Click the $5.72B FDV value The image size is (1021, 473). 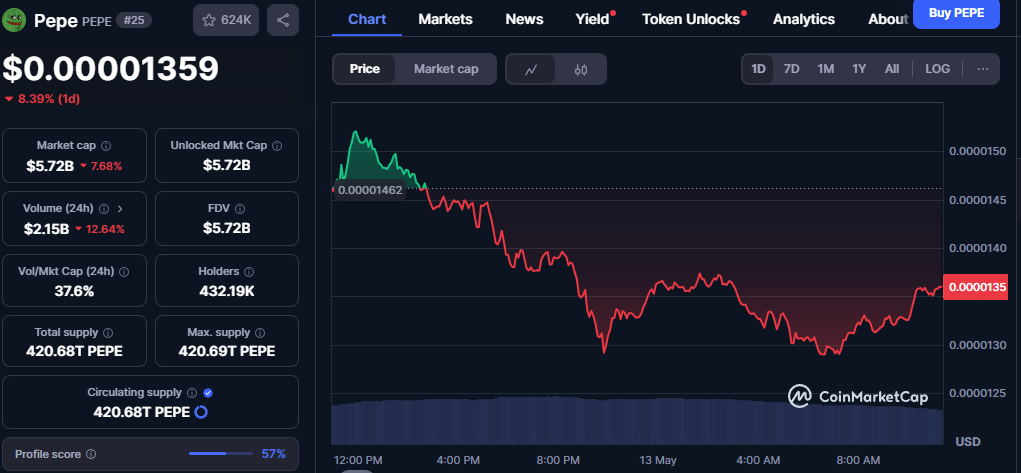(x=227, y=229)
